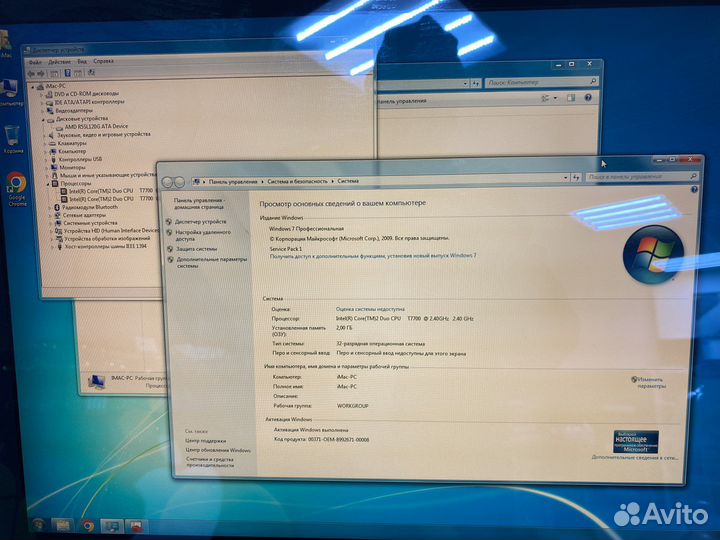Image resolution: width=720 pixels, height=540 pixels.
Task: Expand Клавиатуры node
Action: 45,144
